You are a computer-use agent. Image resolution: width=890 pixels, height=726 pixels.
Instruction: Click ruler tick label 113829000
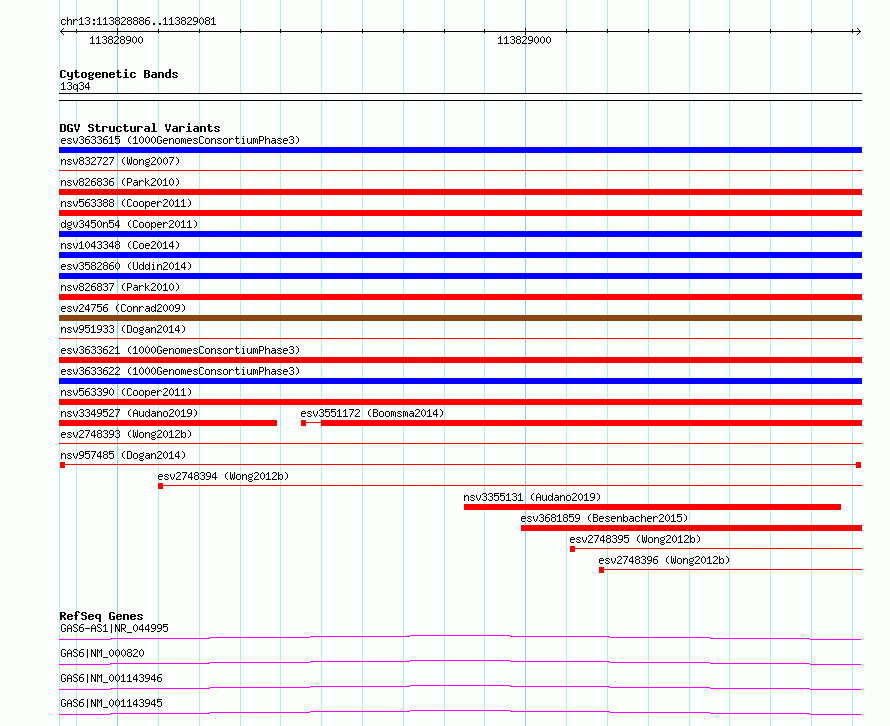coord(524,40)
